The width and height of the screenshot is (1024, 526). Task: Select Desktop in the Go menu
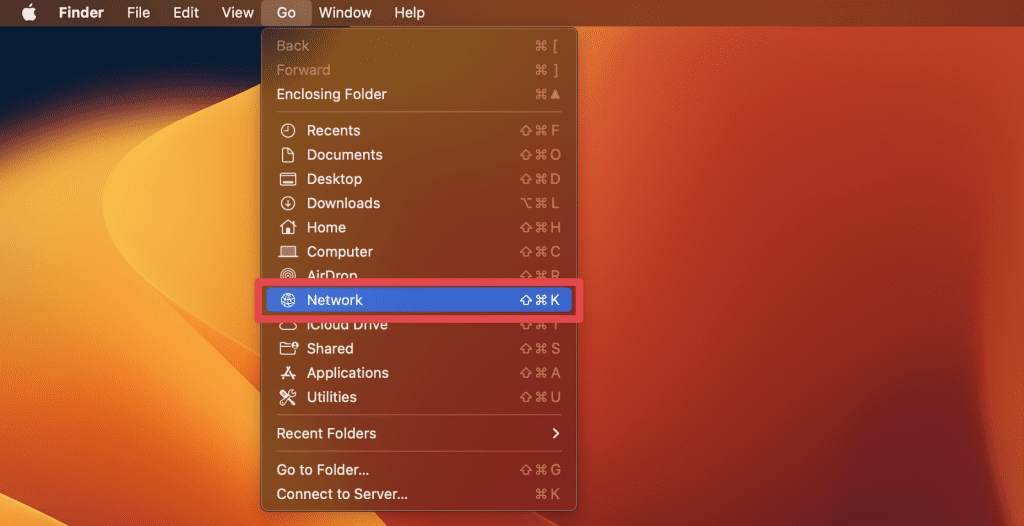(x=419, y=179)
